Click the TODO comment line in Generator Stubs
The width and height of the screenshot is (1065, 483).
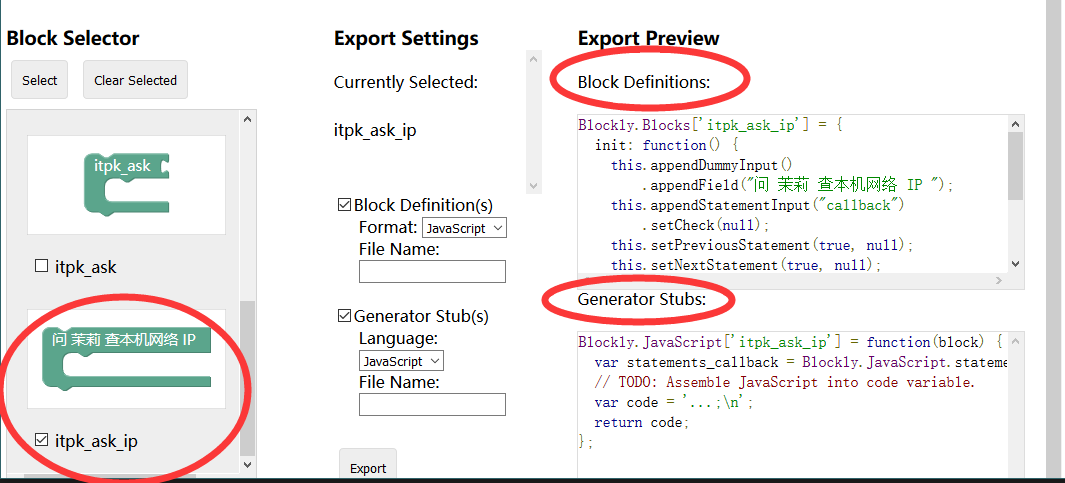(784, 382)
